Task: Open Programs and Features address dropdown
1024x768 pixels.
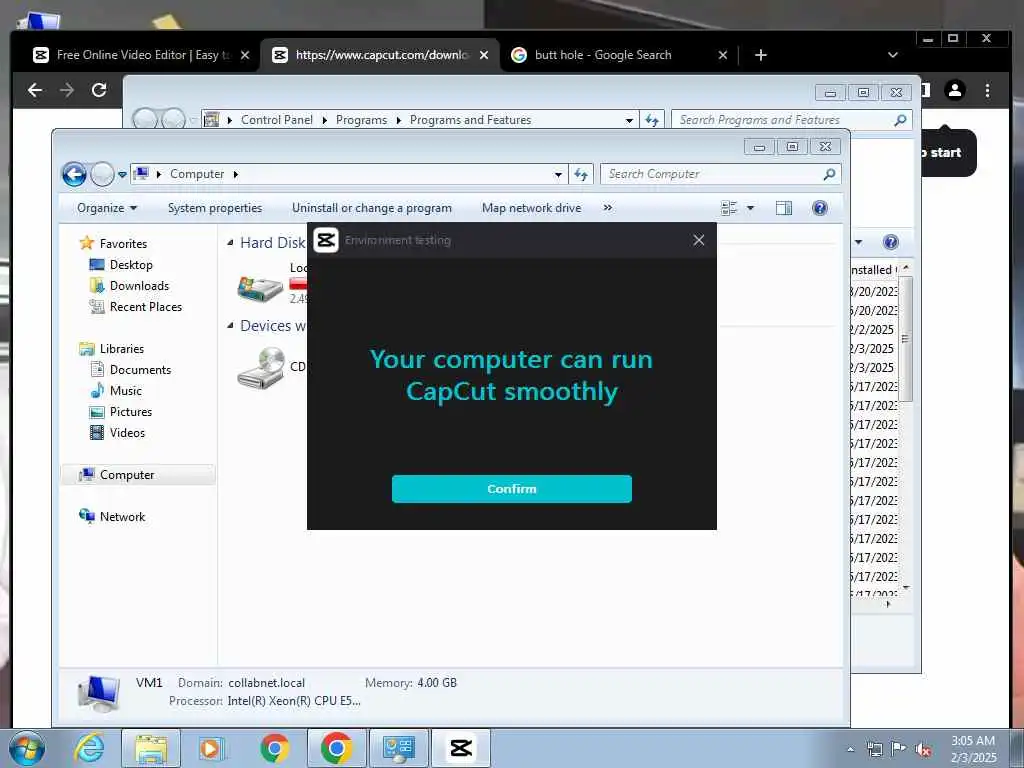Action: point(629,120)
